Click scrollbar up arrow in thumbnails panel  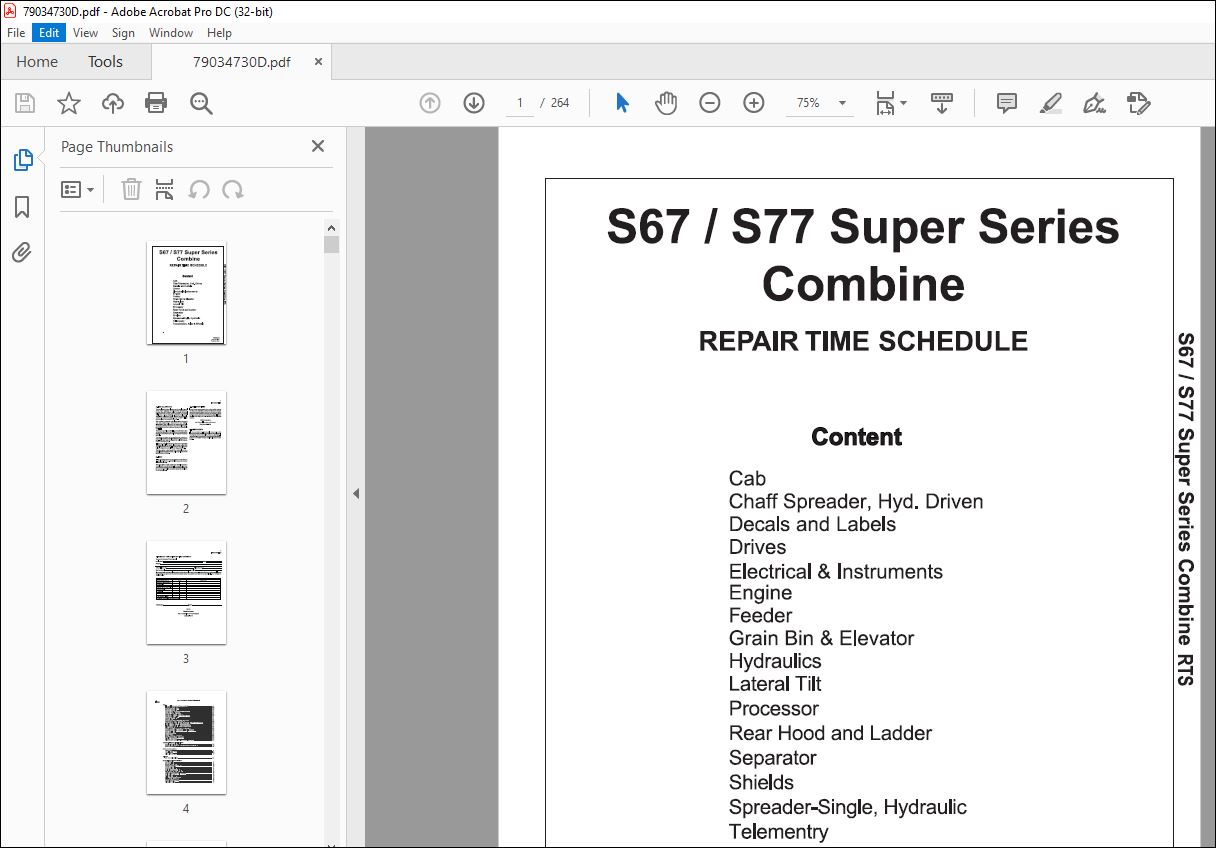(x=332, y=228)
